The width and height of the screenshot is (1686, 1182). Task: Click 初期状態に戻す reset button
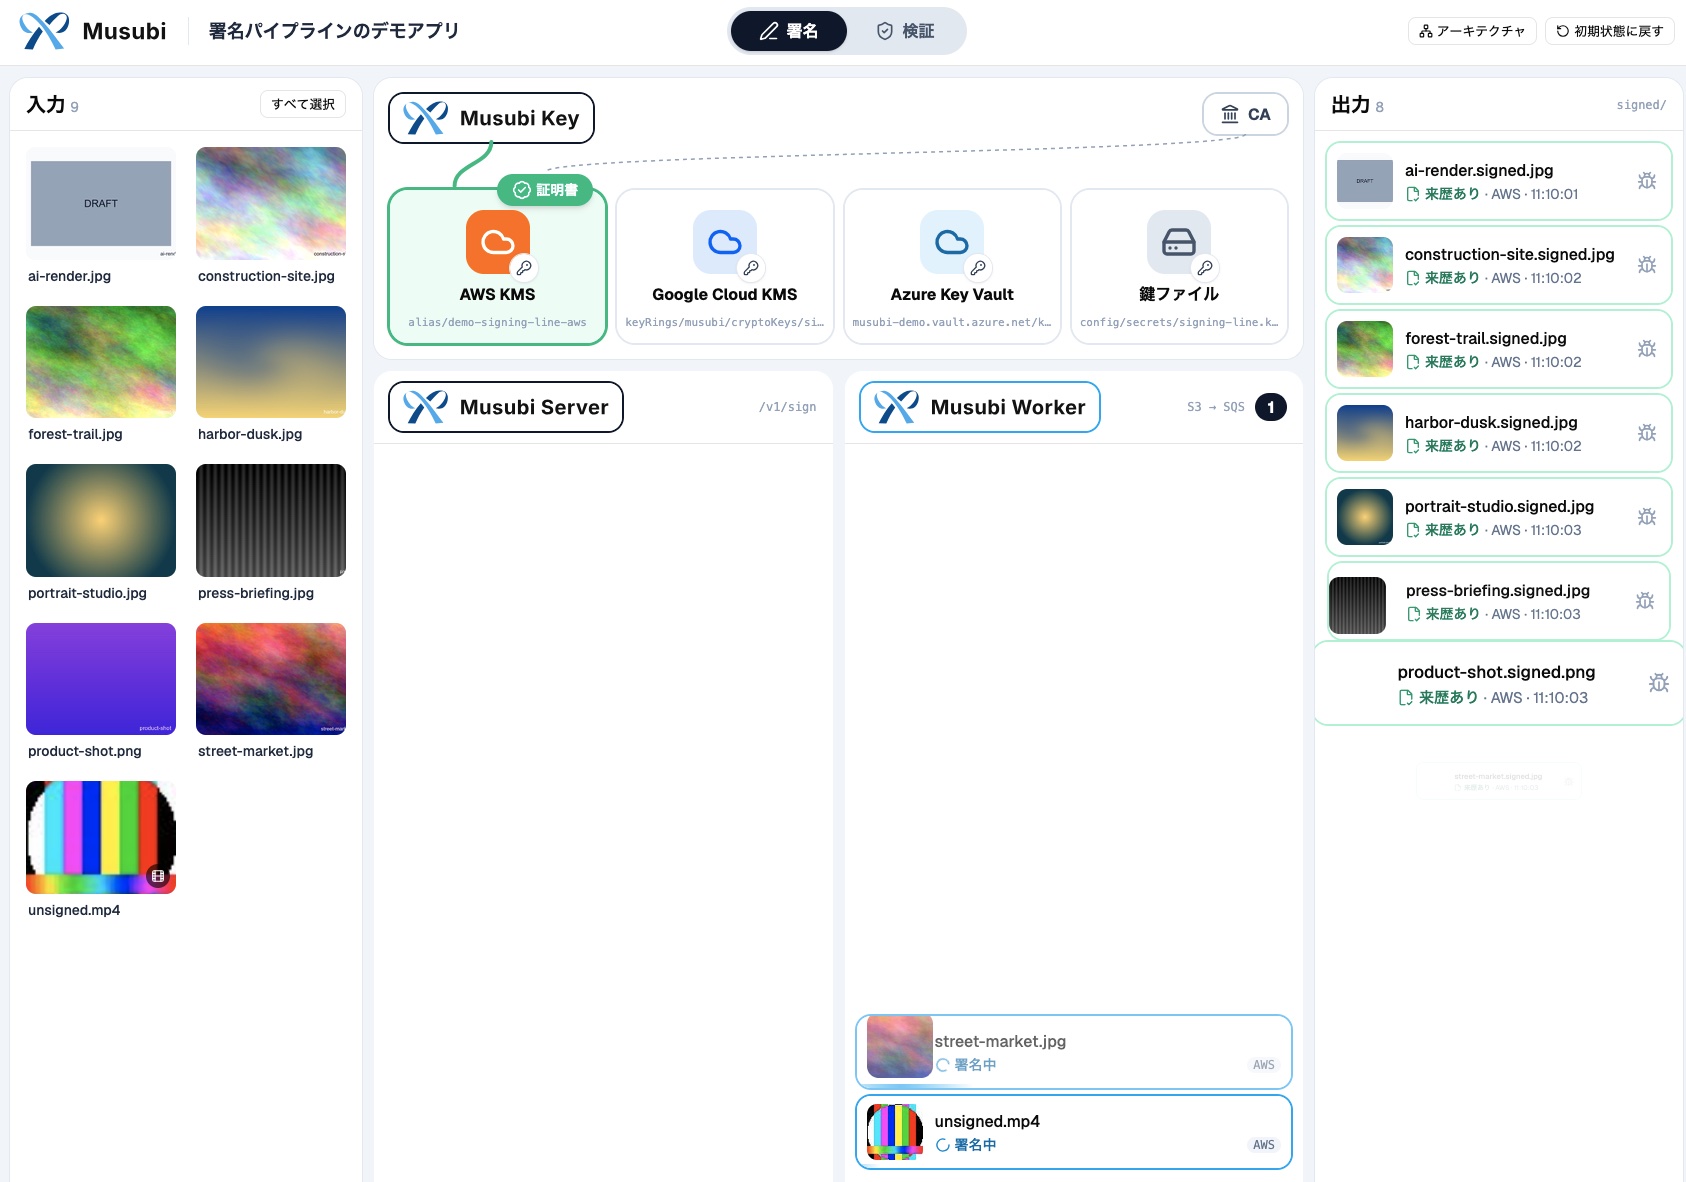coord(1610,31)
